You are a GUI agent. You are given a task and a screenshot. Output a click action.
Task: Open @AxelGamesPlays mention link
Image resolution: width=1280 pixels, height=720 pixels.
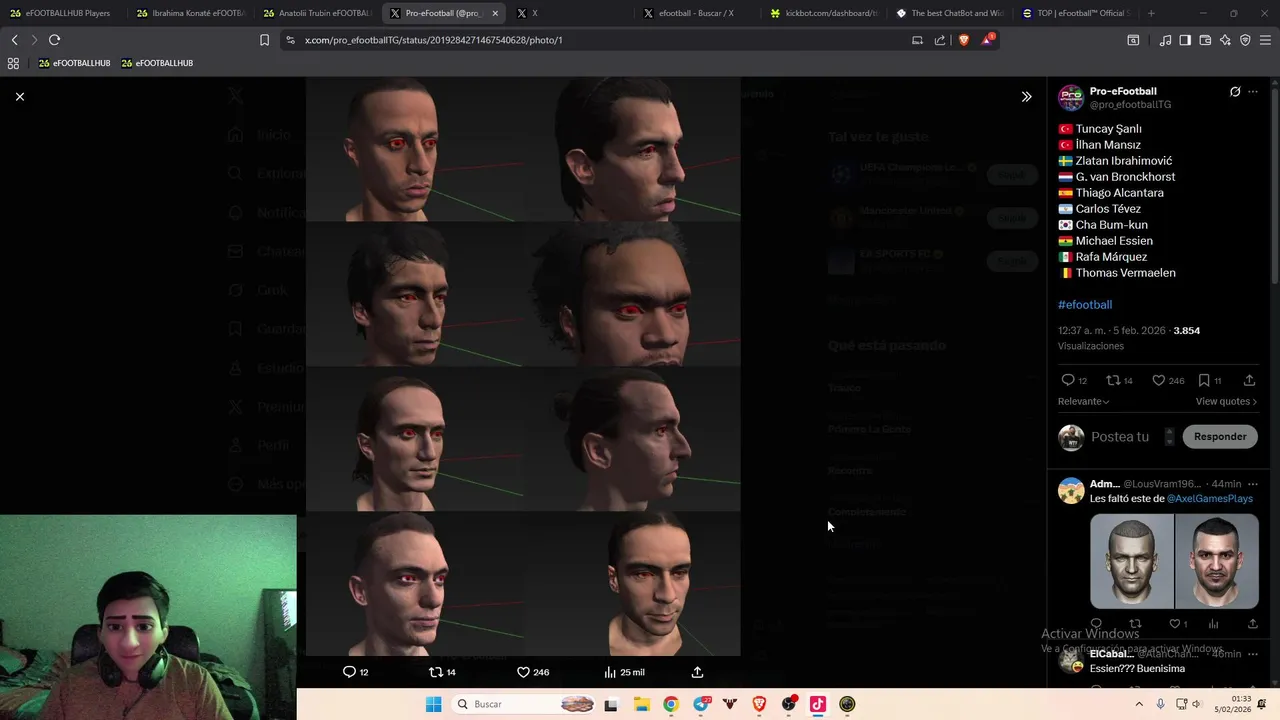1209,498
